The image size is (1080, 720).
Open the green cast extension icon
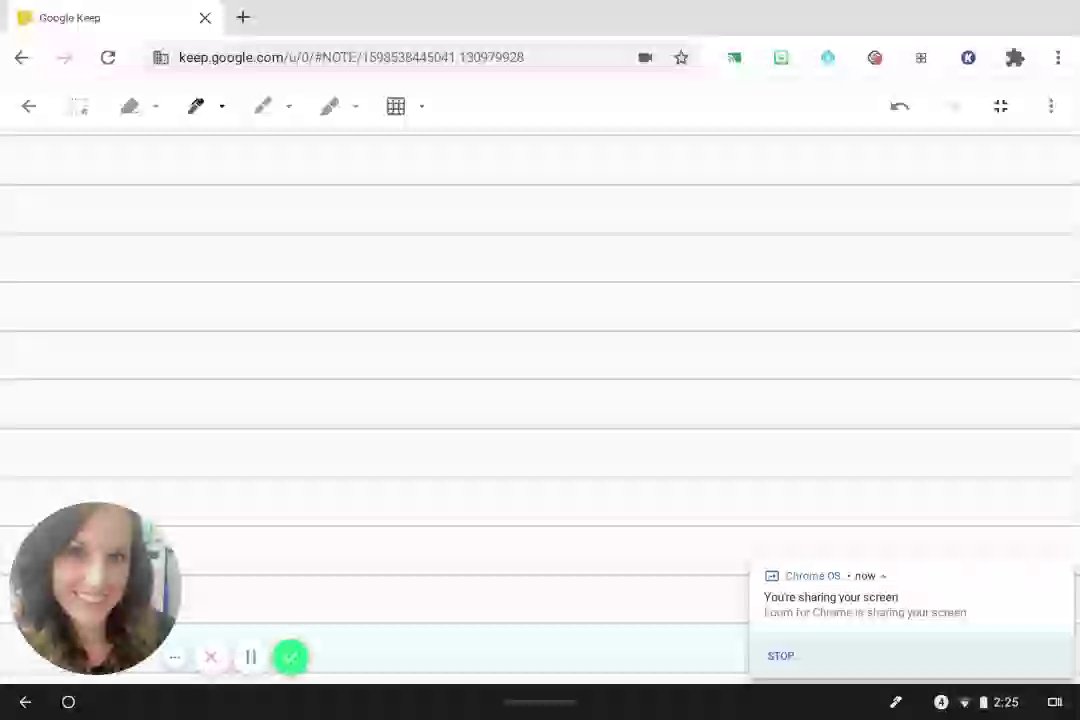pos(734,58)
